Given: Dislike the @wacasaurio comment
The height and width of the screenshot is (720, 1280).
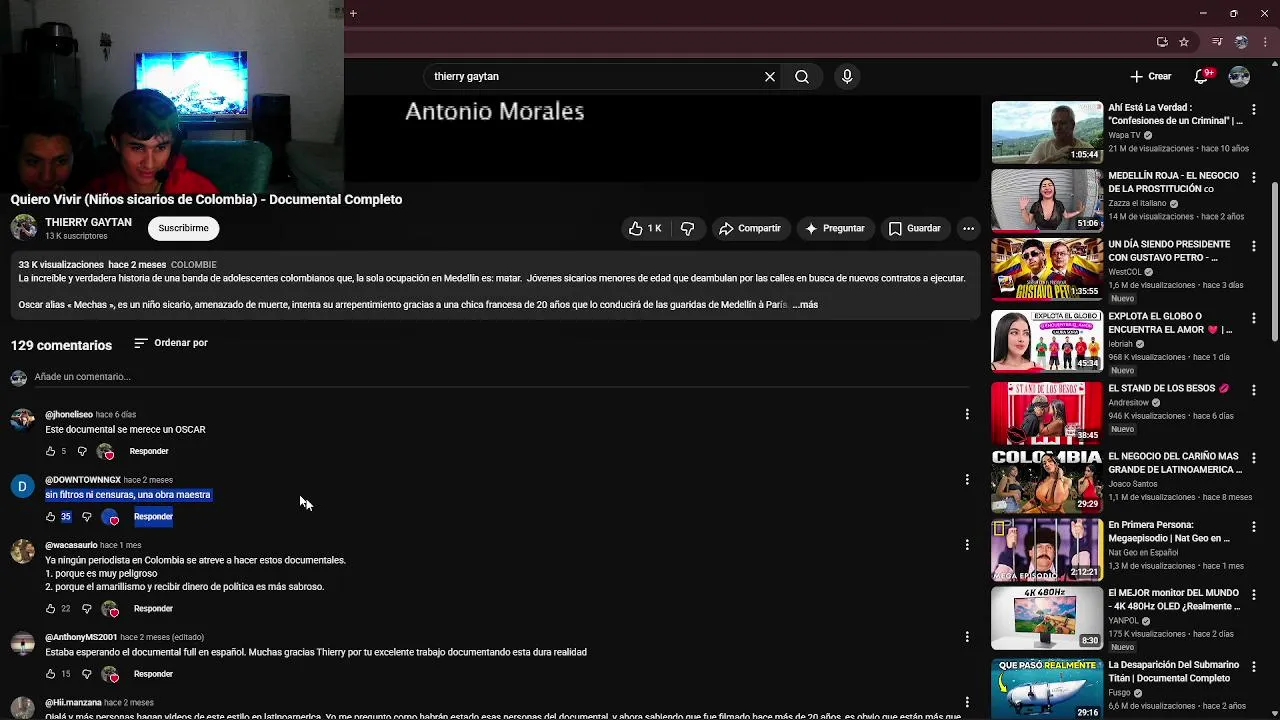Looking at the screenshot, I should 86,608.
